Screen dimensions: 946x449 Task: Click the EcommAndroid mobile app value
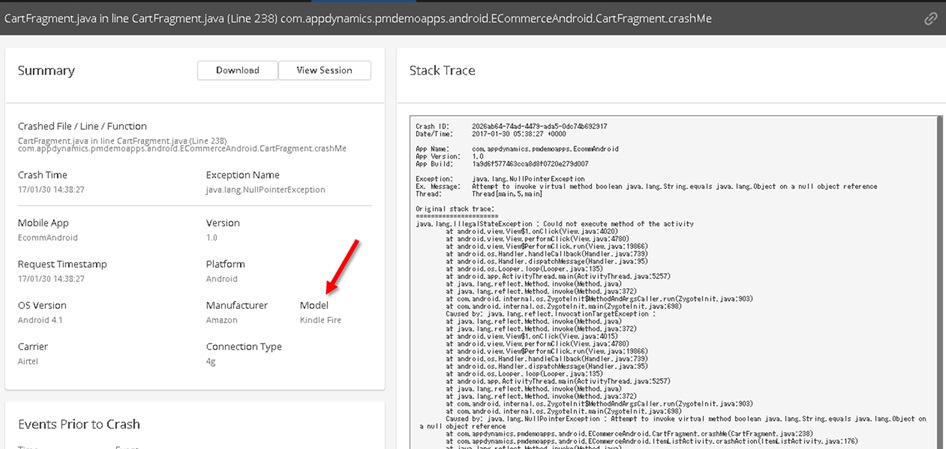point(47,237)
